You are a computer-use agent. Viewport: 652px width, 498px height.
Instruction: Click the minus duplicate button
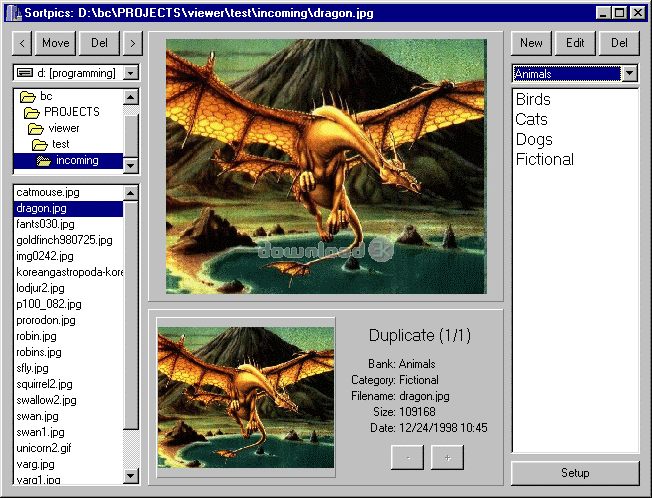pos(408,458)
